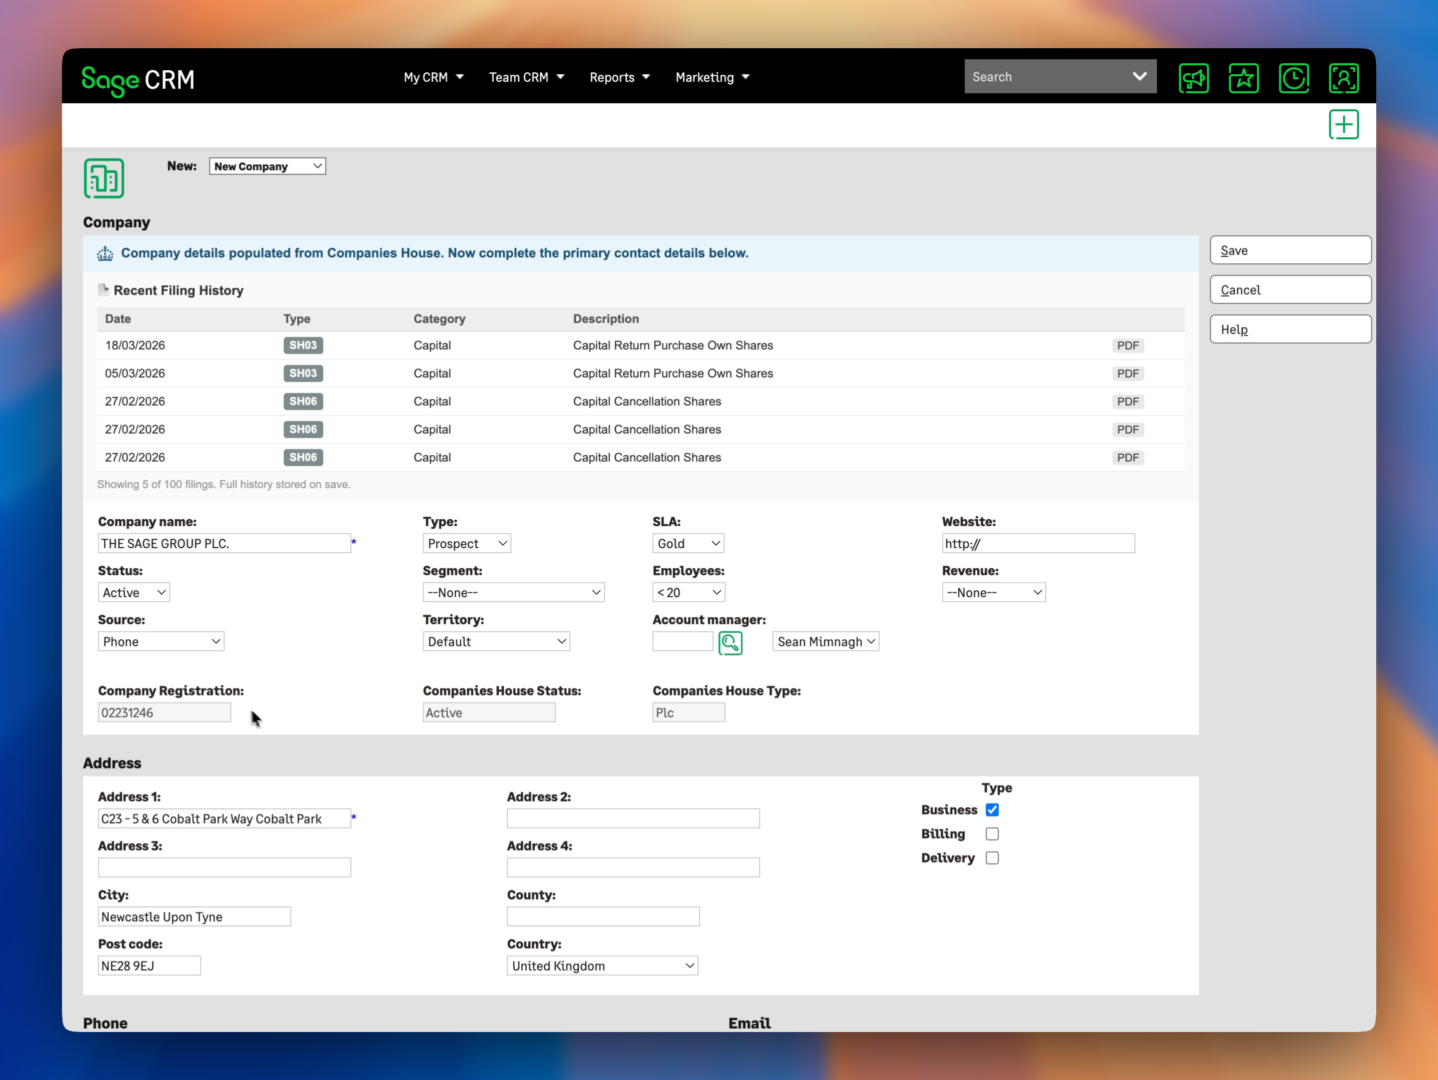This screenshot has width=1438, height=1080.
Task: Open the New Company dropdown
Action: [266, 166]
